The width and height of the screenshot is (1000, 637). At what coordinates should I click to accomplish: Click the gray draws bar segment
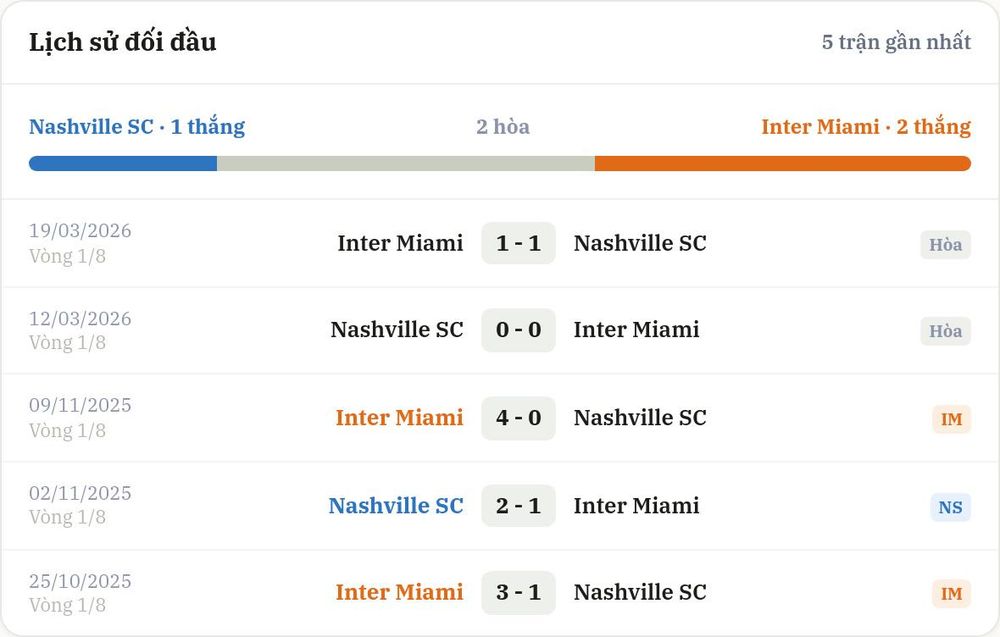pyautogui.click(x=406, y=163)
